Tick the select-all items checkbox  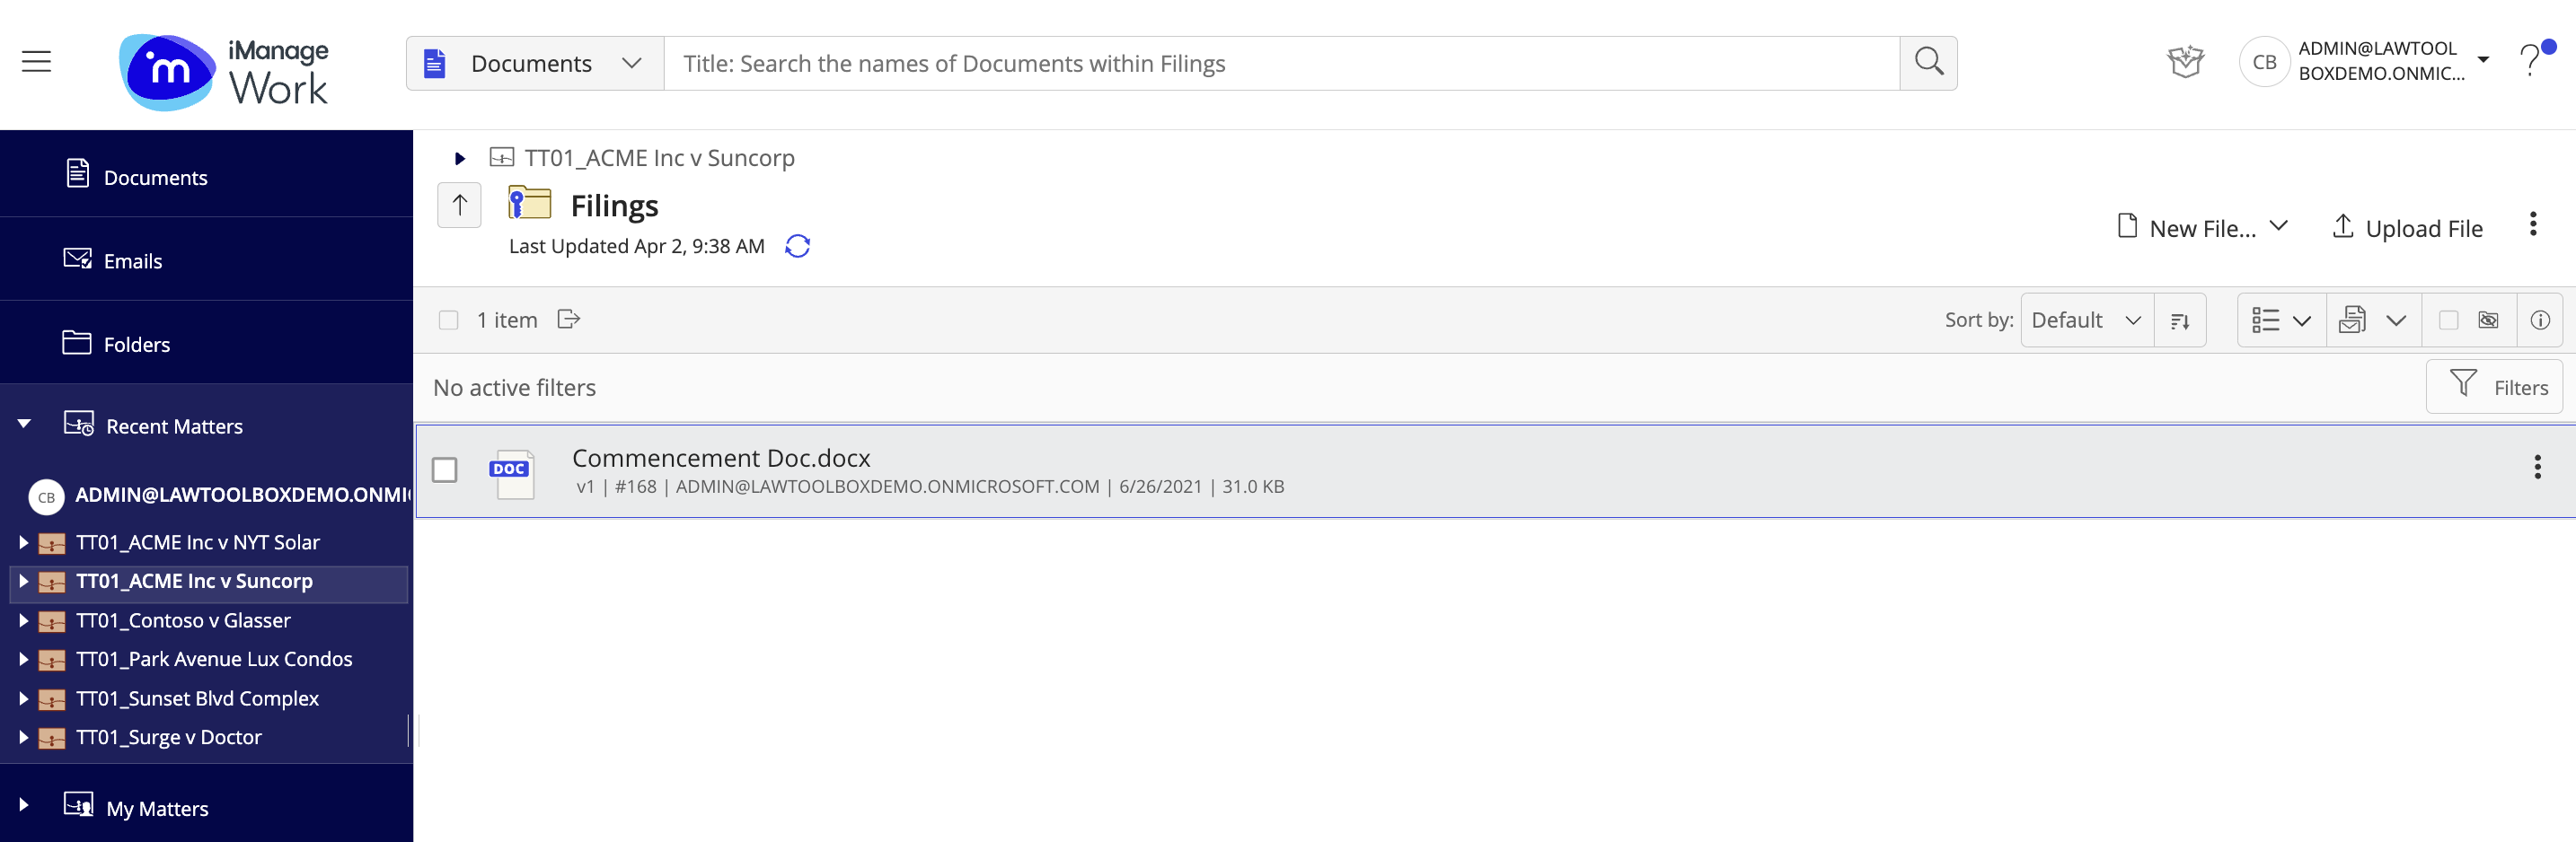[x=448, y=320]
